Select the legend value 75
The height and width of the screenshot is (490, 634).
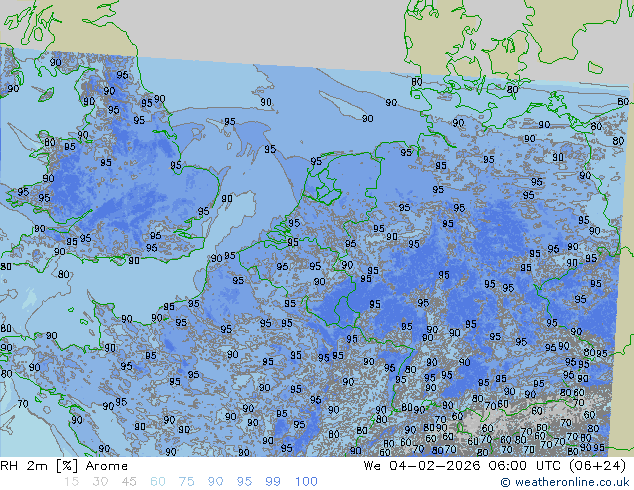click(x=186, y=482)
